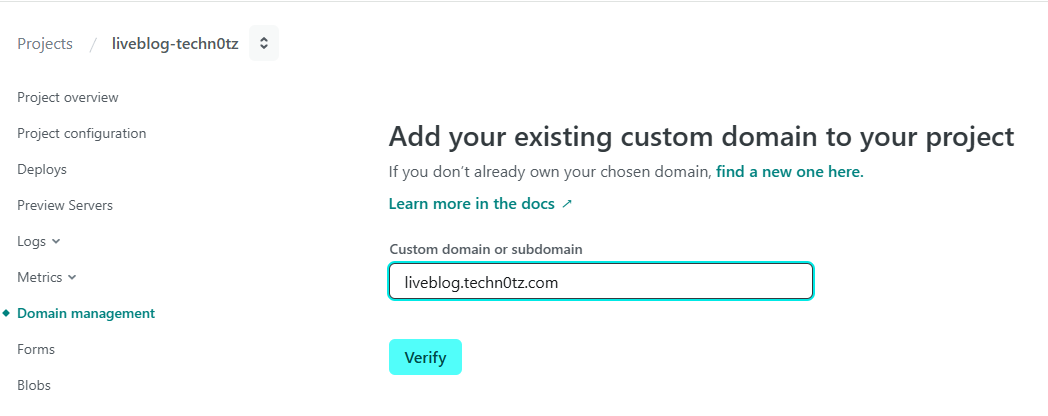
Task: Open Blobs from the sidebar
Action: tap(34, 385)
